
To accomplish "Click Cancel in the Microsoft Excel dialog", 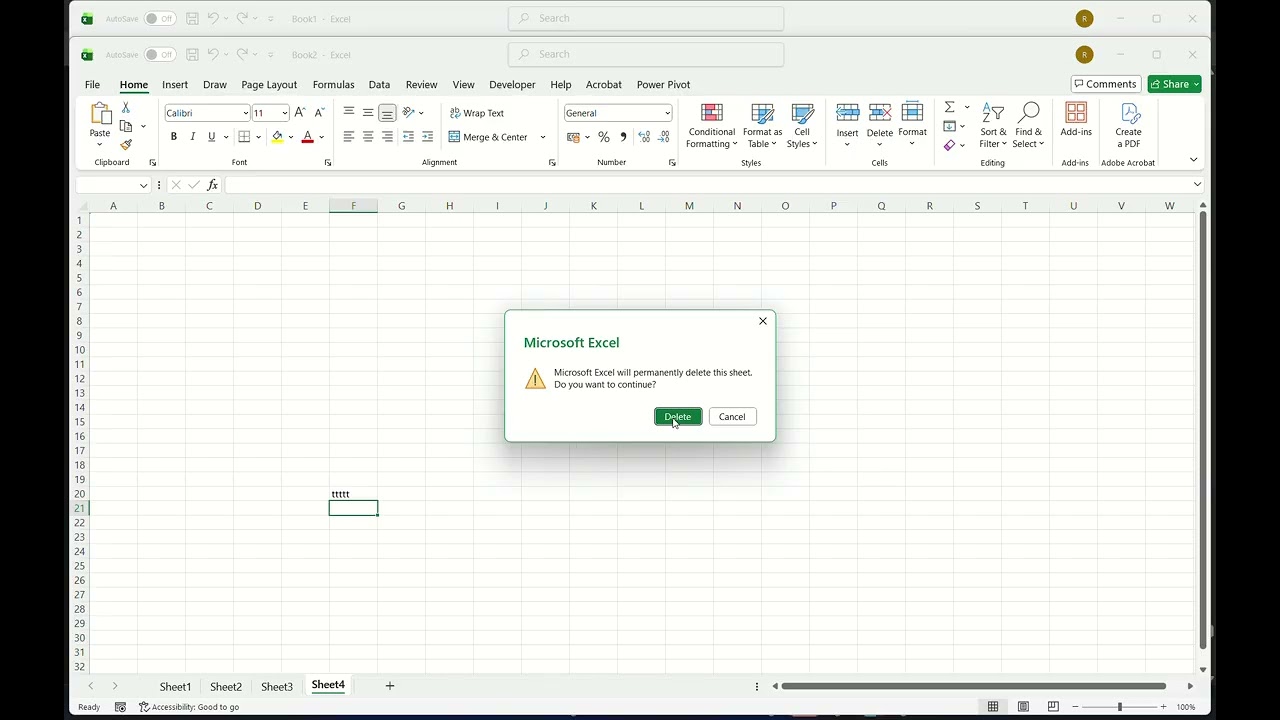I will (x=732, y=417).
